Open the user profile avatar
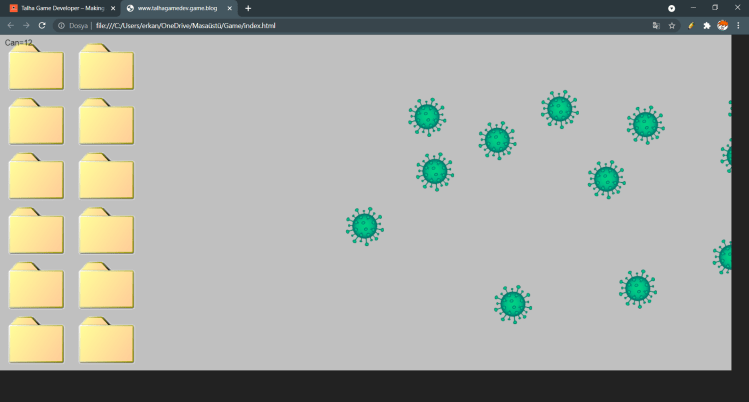This screenshot has width=749, height=402. (x=722, y=25)
